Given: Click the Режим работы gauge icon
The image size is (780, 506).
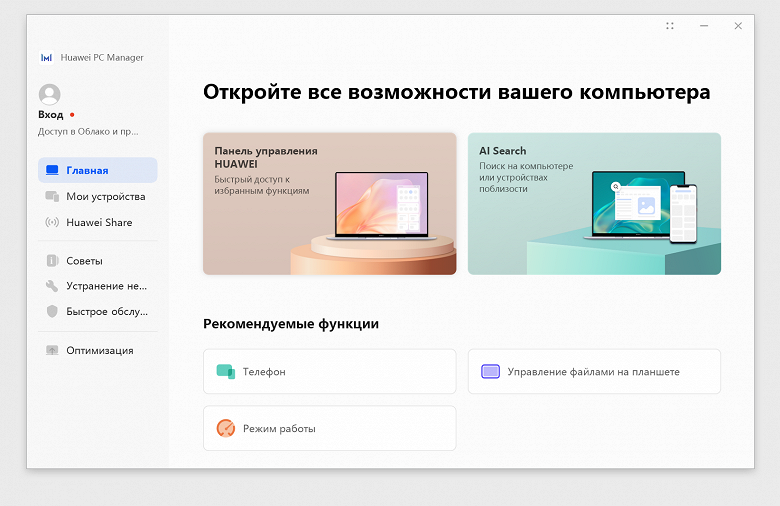Looking at the screenshot, I should point(226,428).
